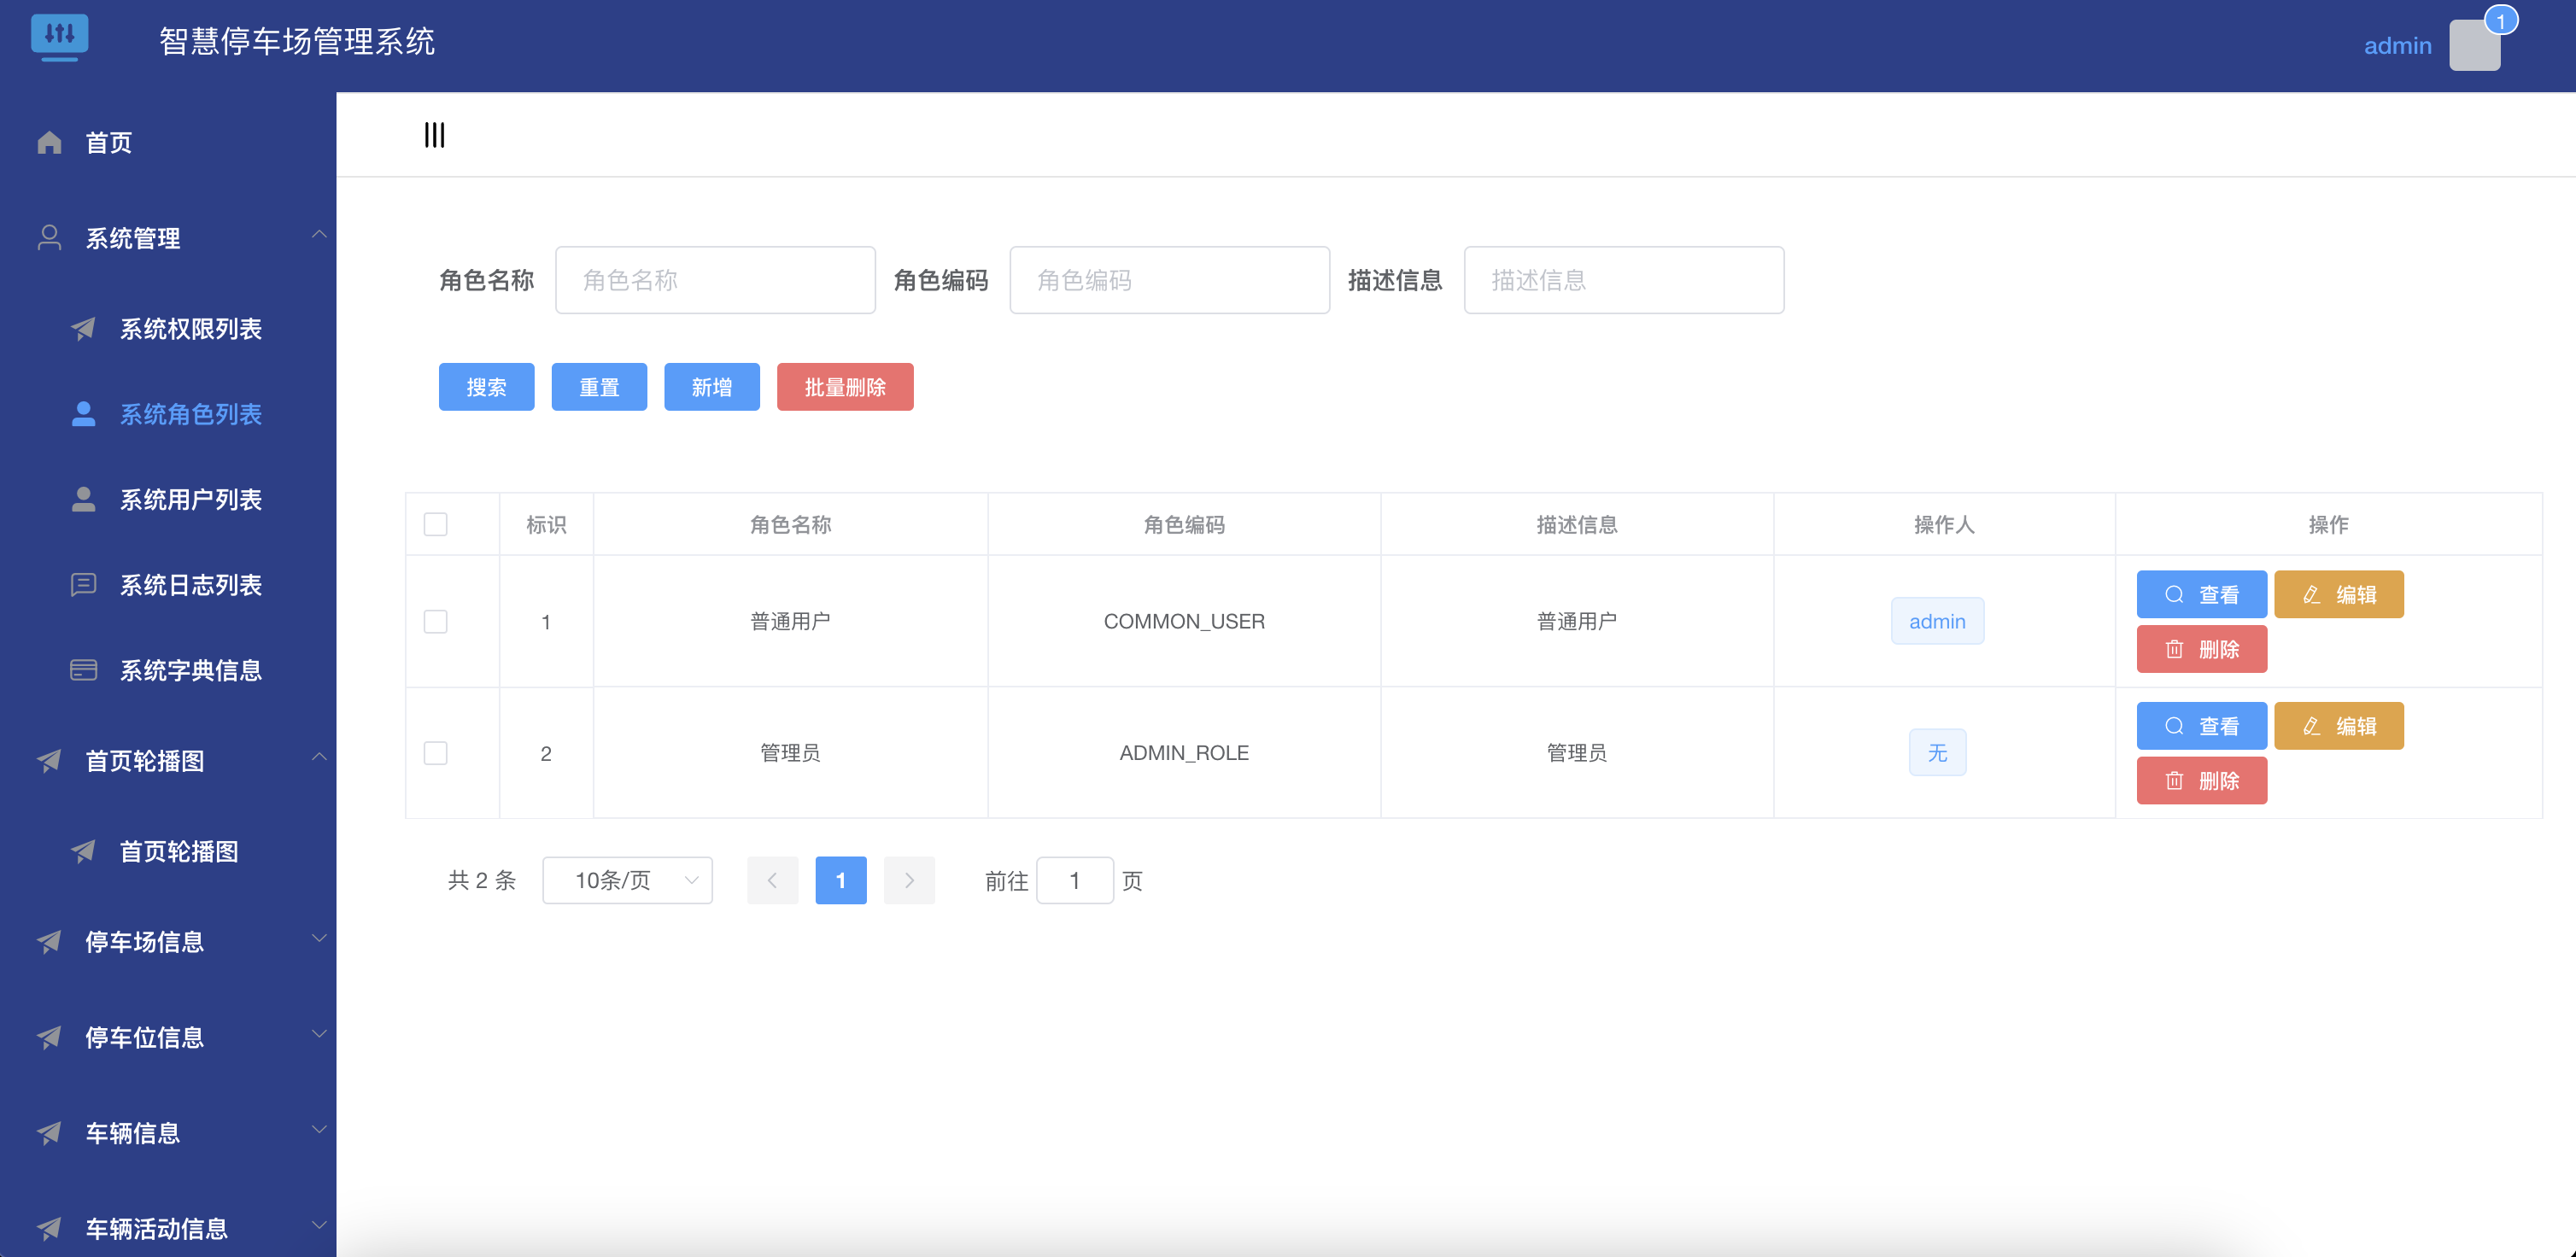Click the 查看 button for COMMON_USER row
The width and height of the screenshot is (2576, 1257).
coord(2201,595)
